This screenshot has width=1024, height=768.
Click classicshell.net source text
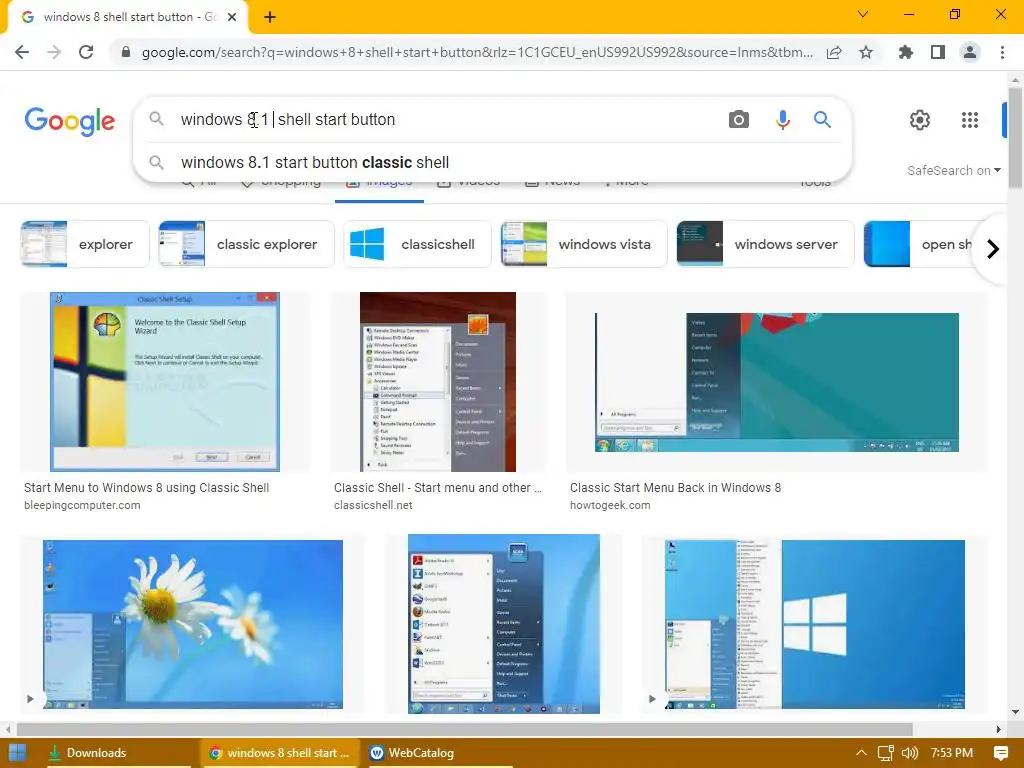373,505
